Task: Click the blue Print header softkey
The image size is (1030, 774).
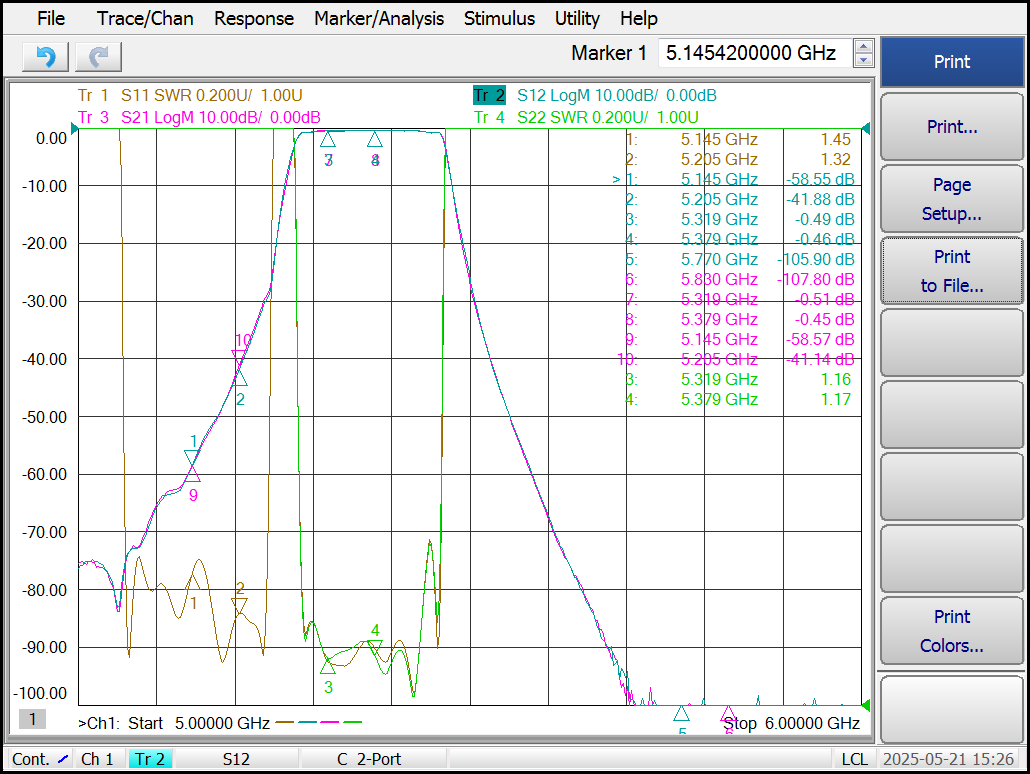Action: tap(952, 62)
